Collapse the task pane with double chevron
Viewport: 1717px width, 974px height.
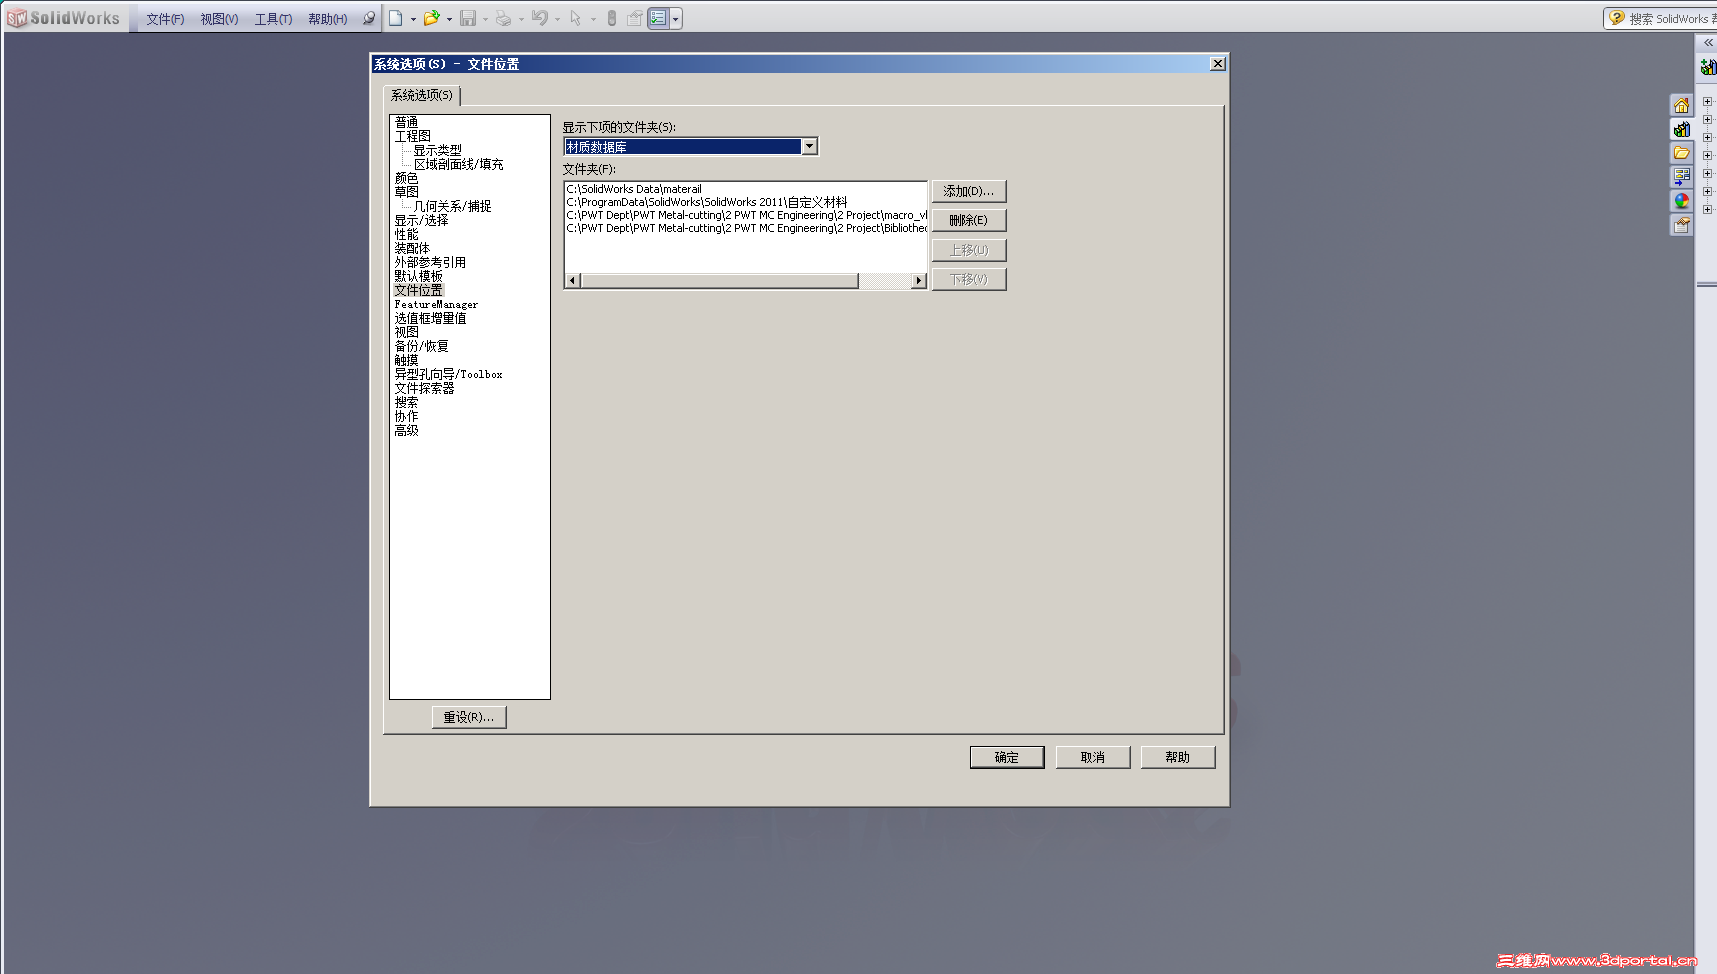point(1708,43)
